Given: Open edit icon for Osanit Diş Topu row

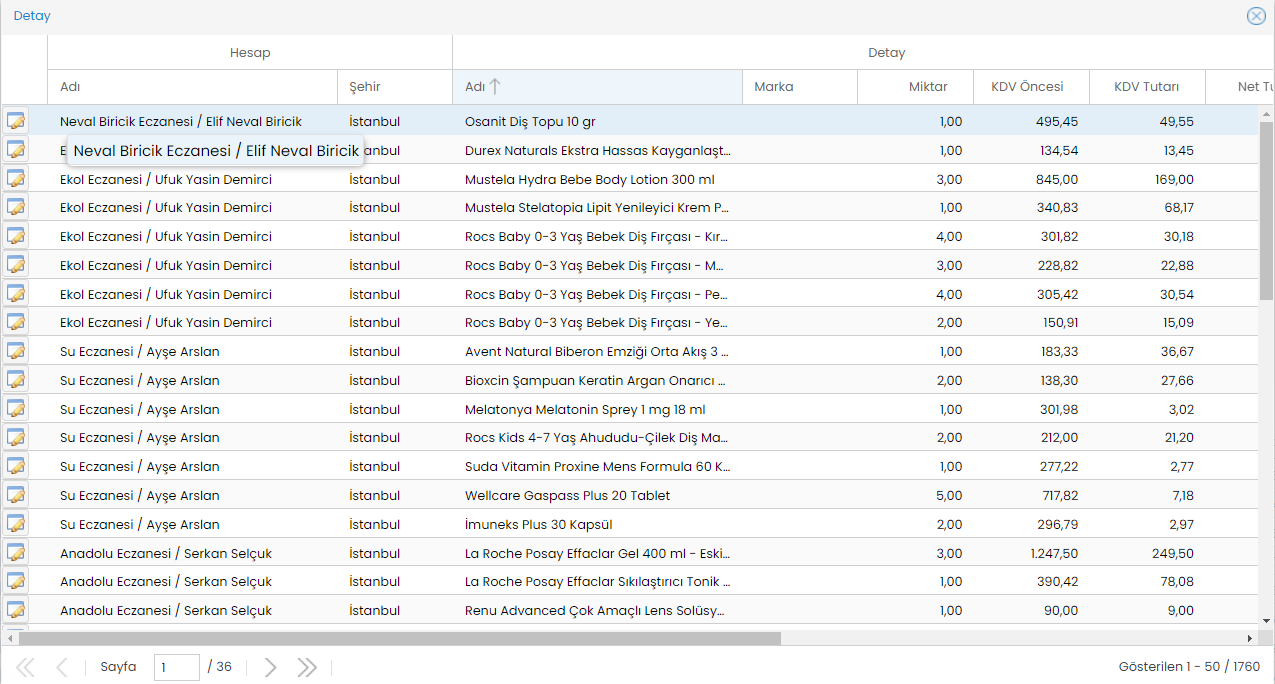Looking at the screenshot, I should 16,121.
